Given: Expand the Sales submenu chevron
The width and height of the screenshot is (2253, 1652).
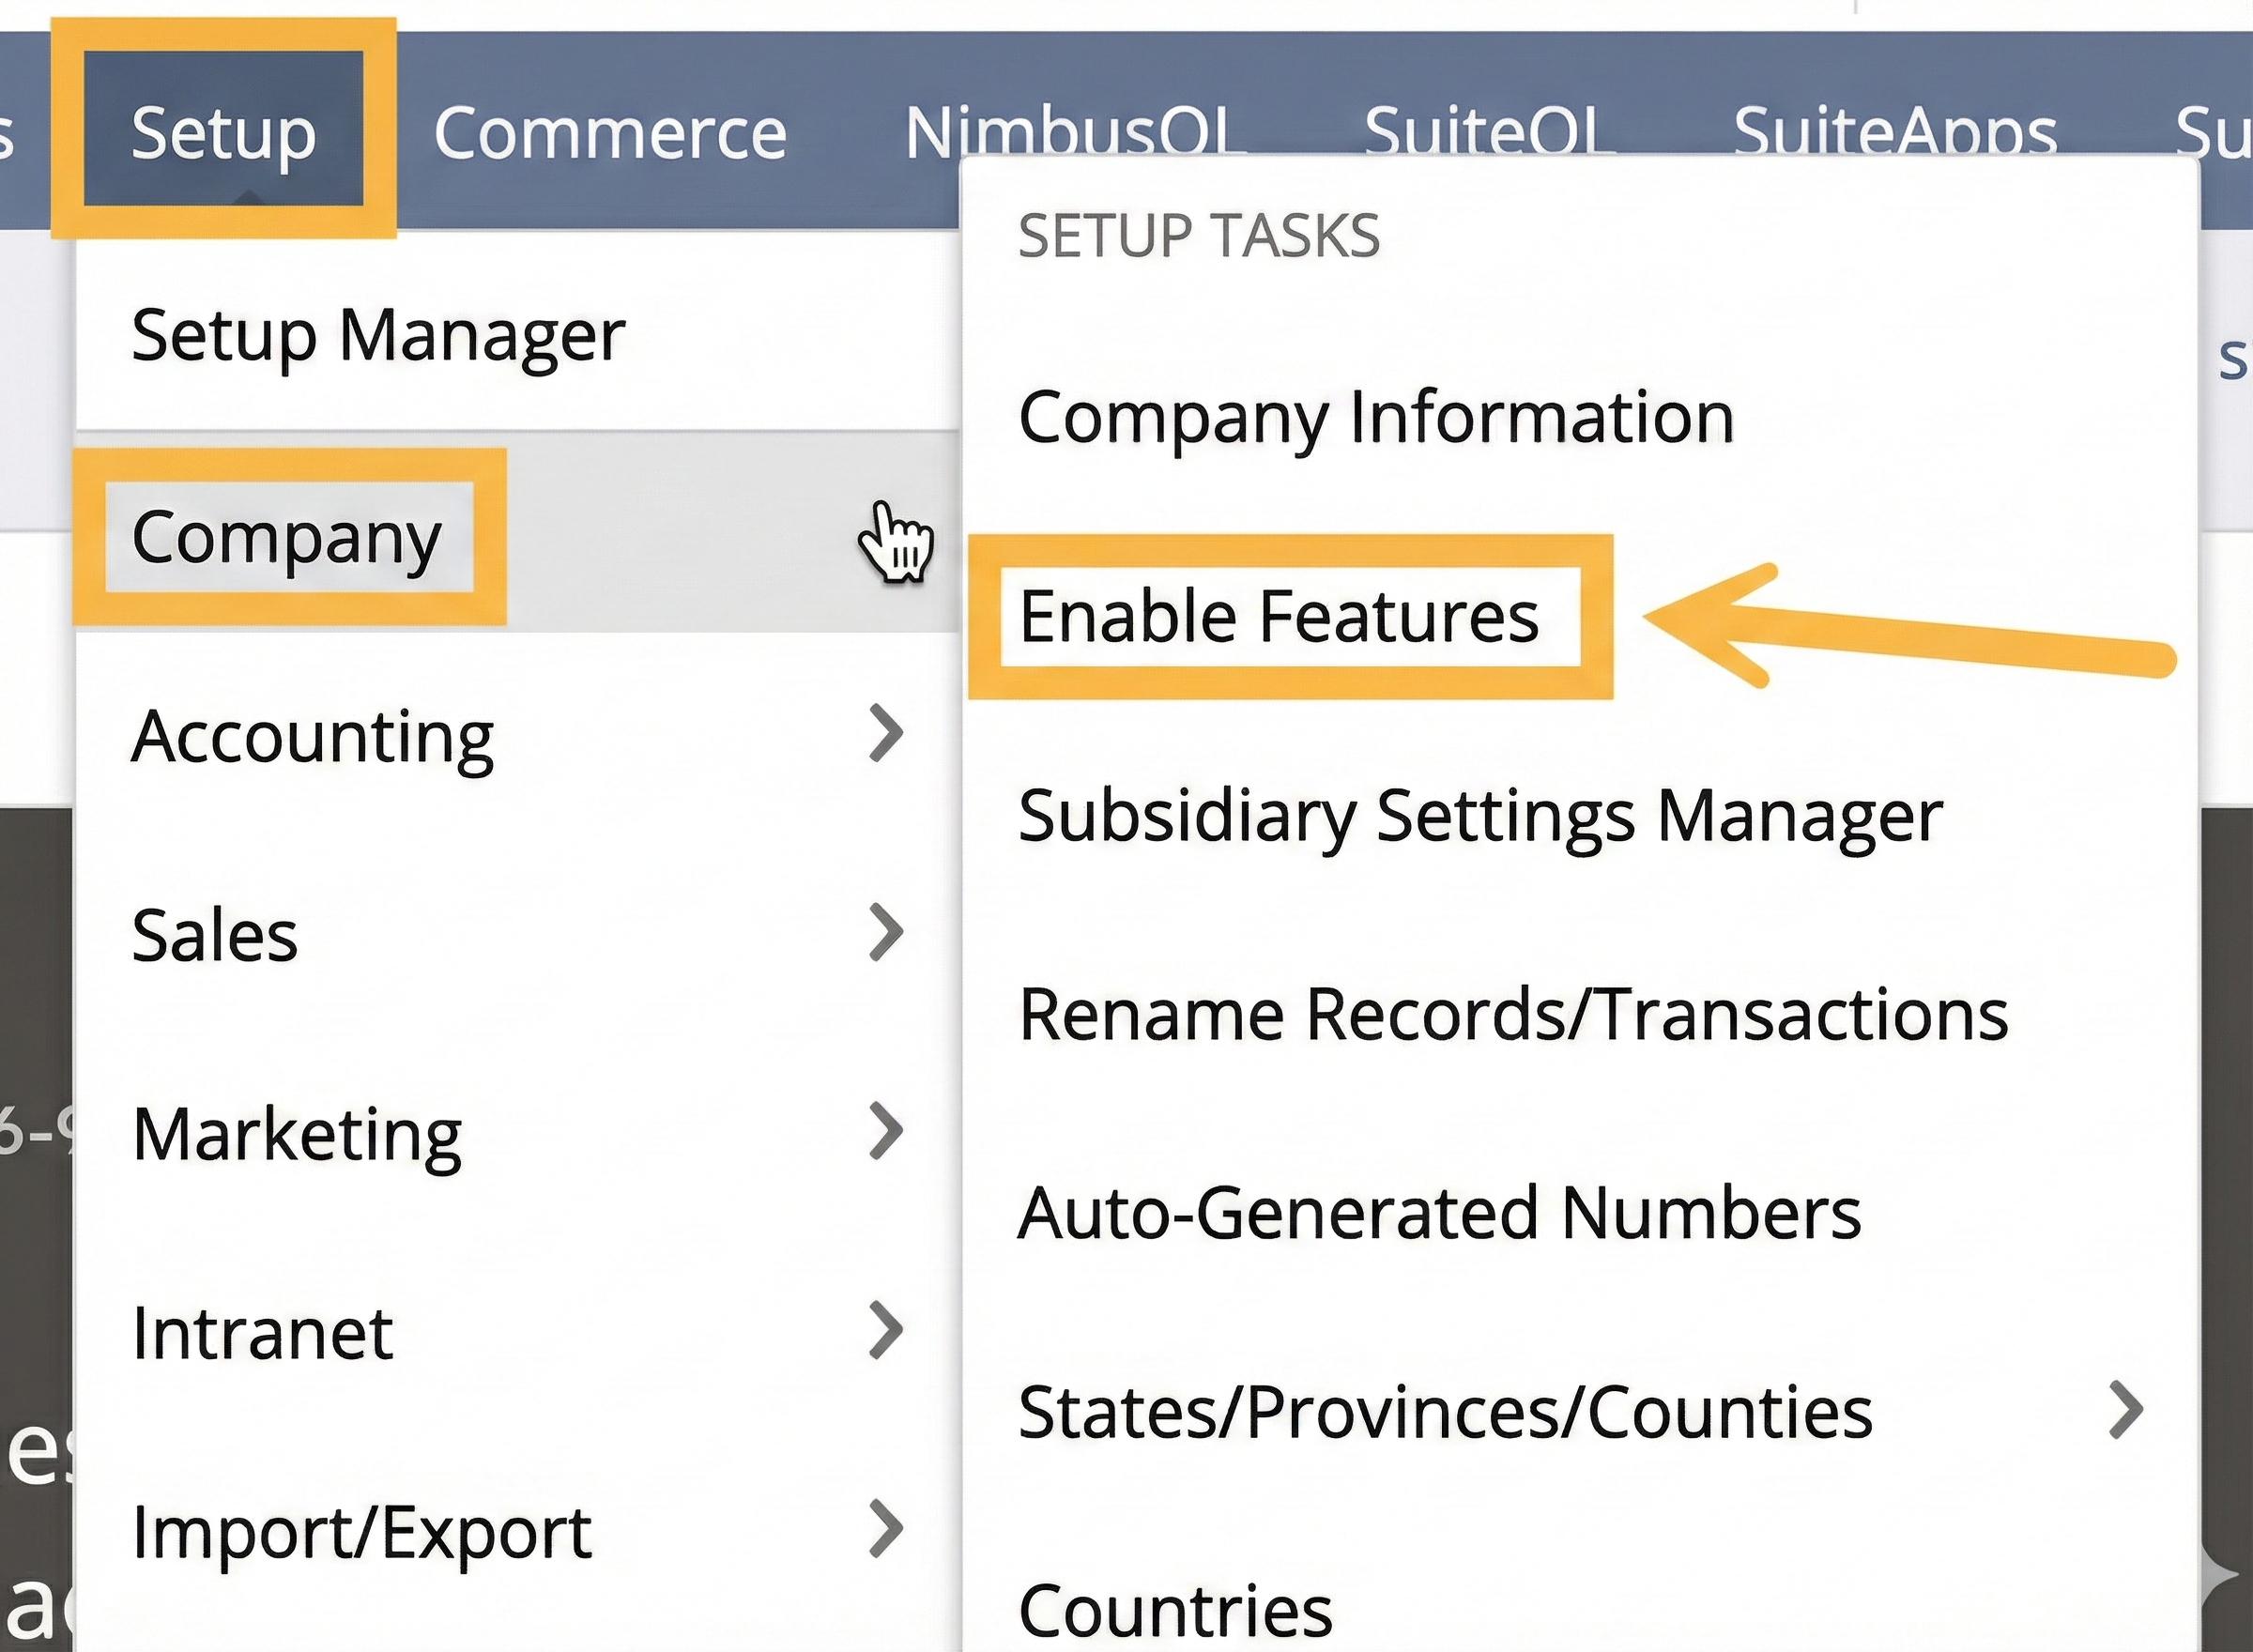Looking at the screenshot, I should 886,932.
